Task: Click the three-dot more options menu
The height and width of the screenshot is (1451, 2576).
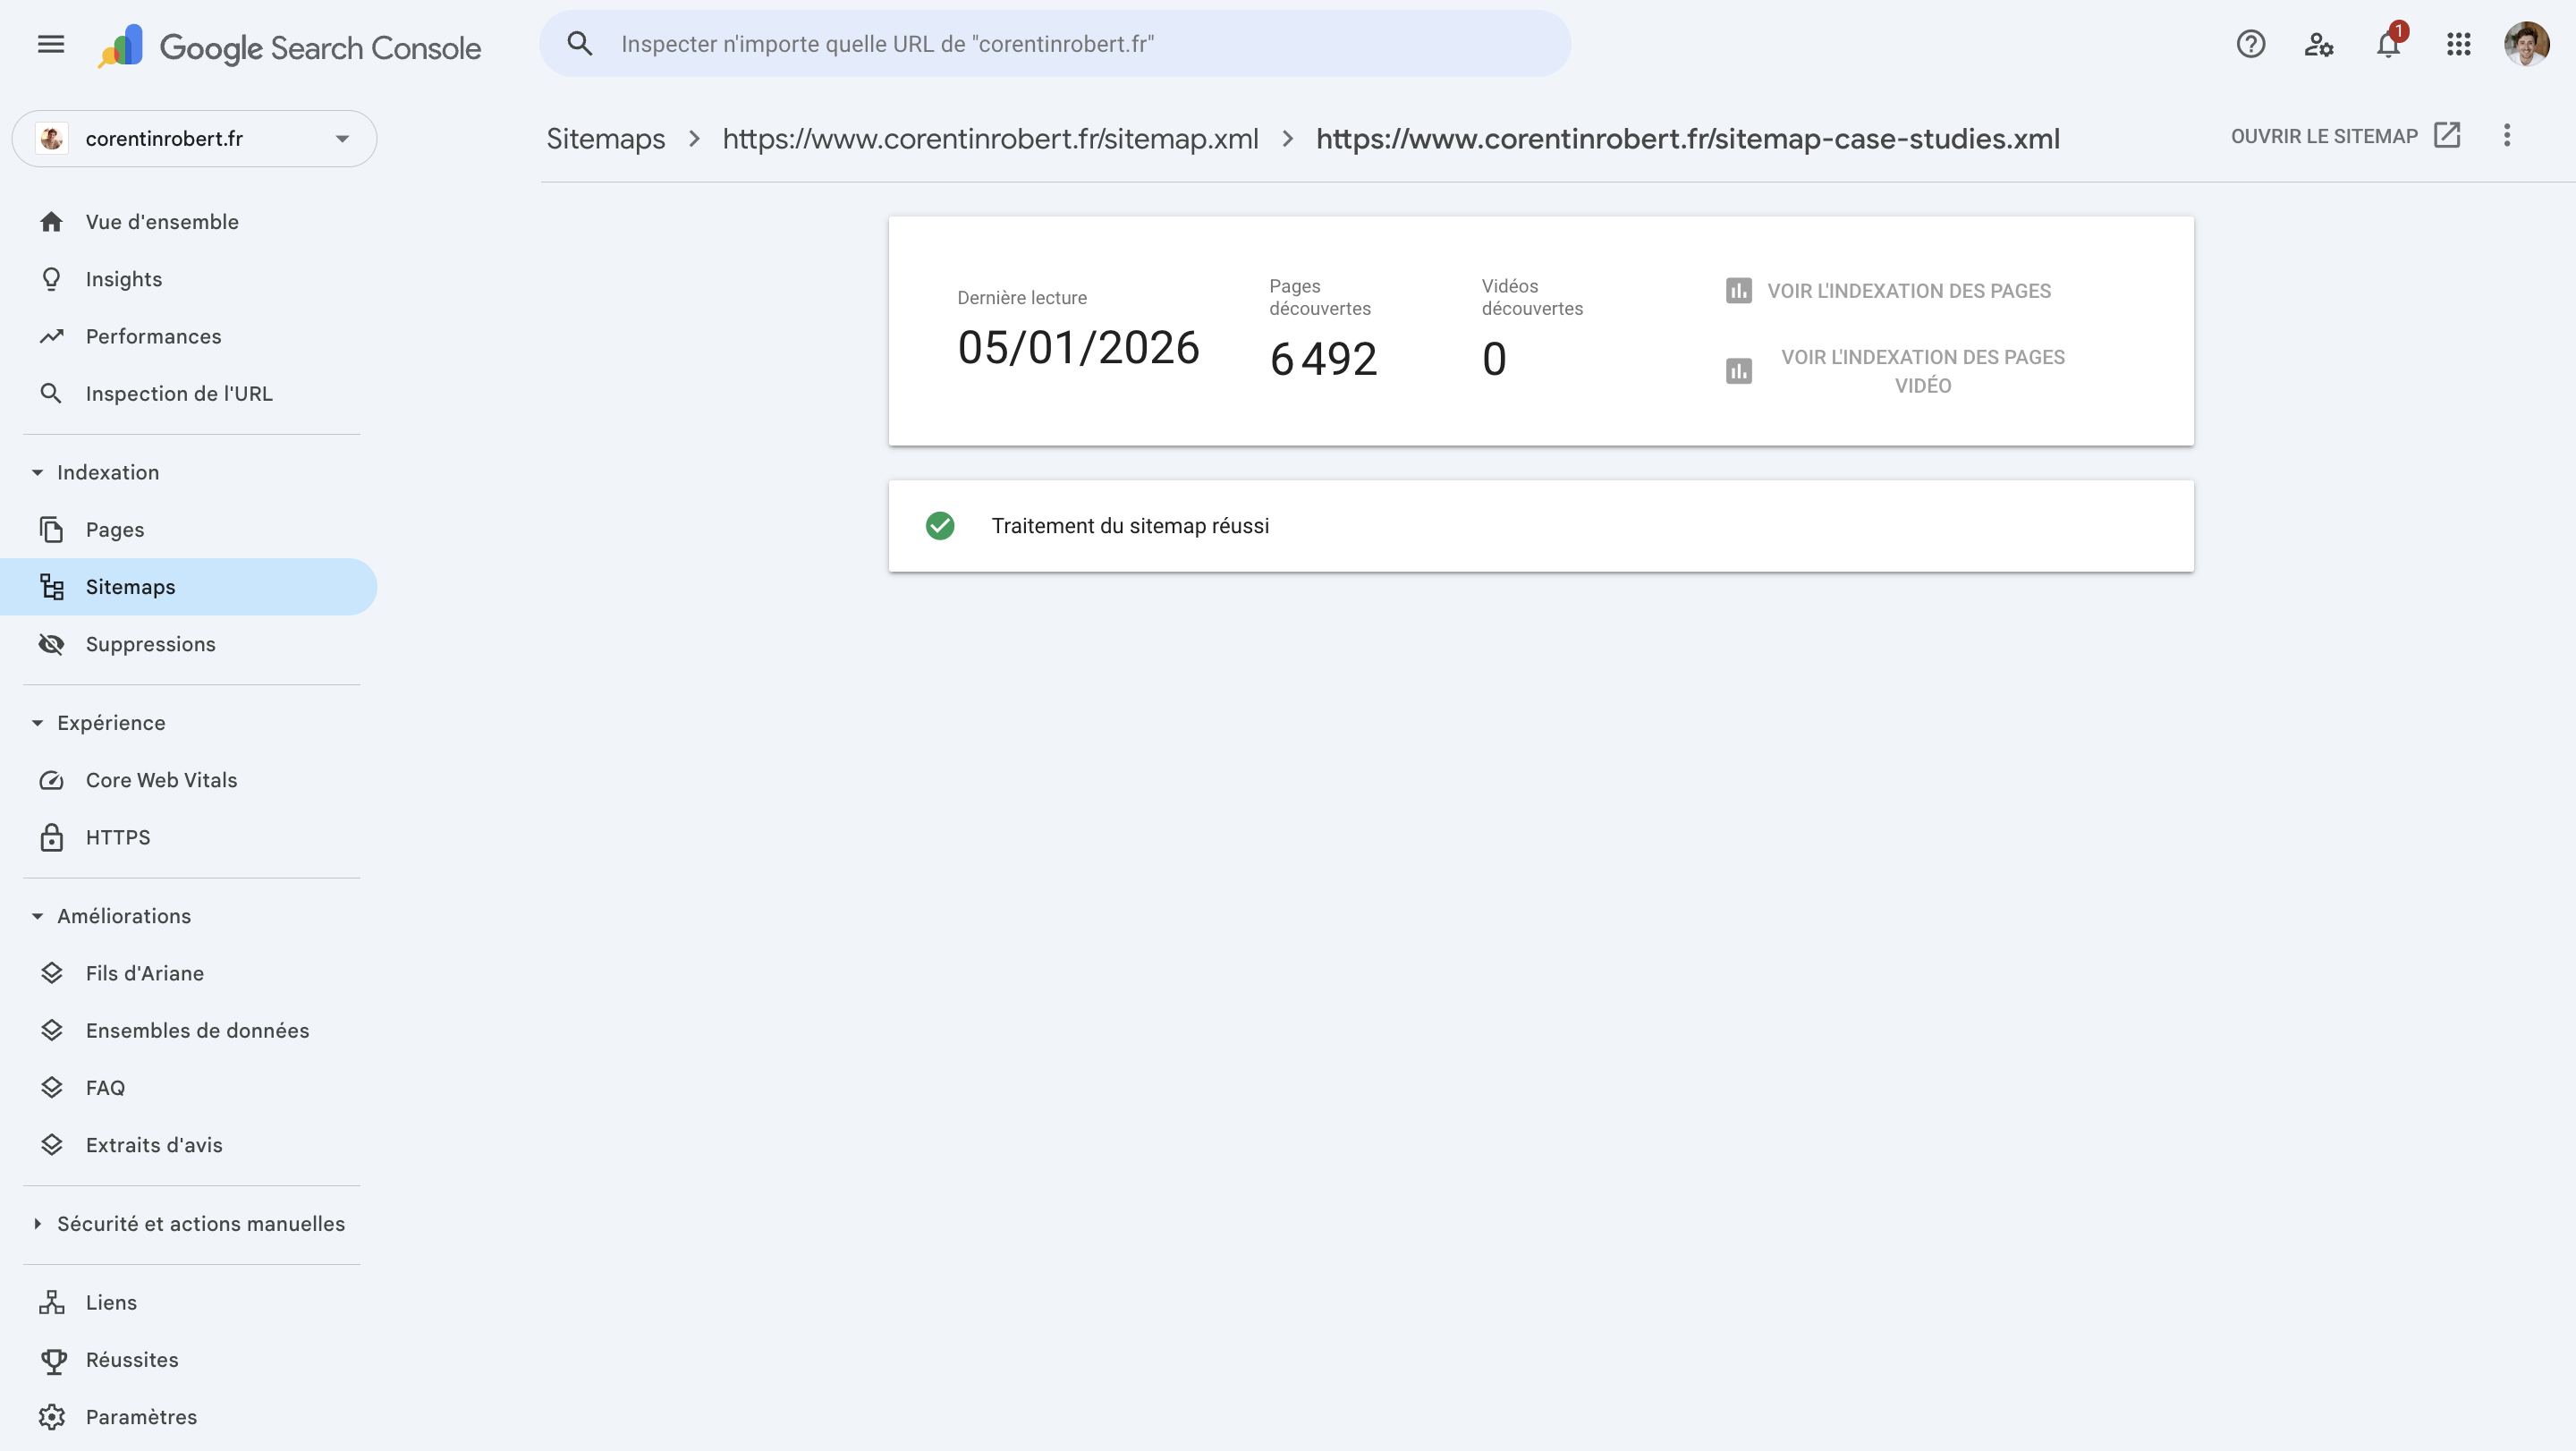Action: pyautogui.click(x=2506, y=135)
